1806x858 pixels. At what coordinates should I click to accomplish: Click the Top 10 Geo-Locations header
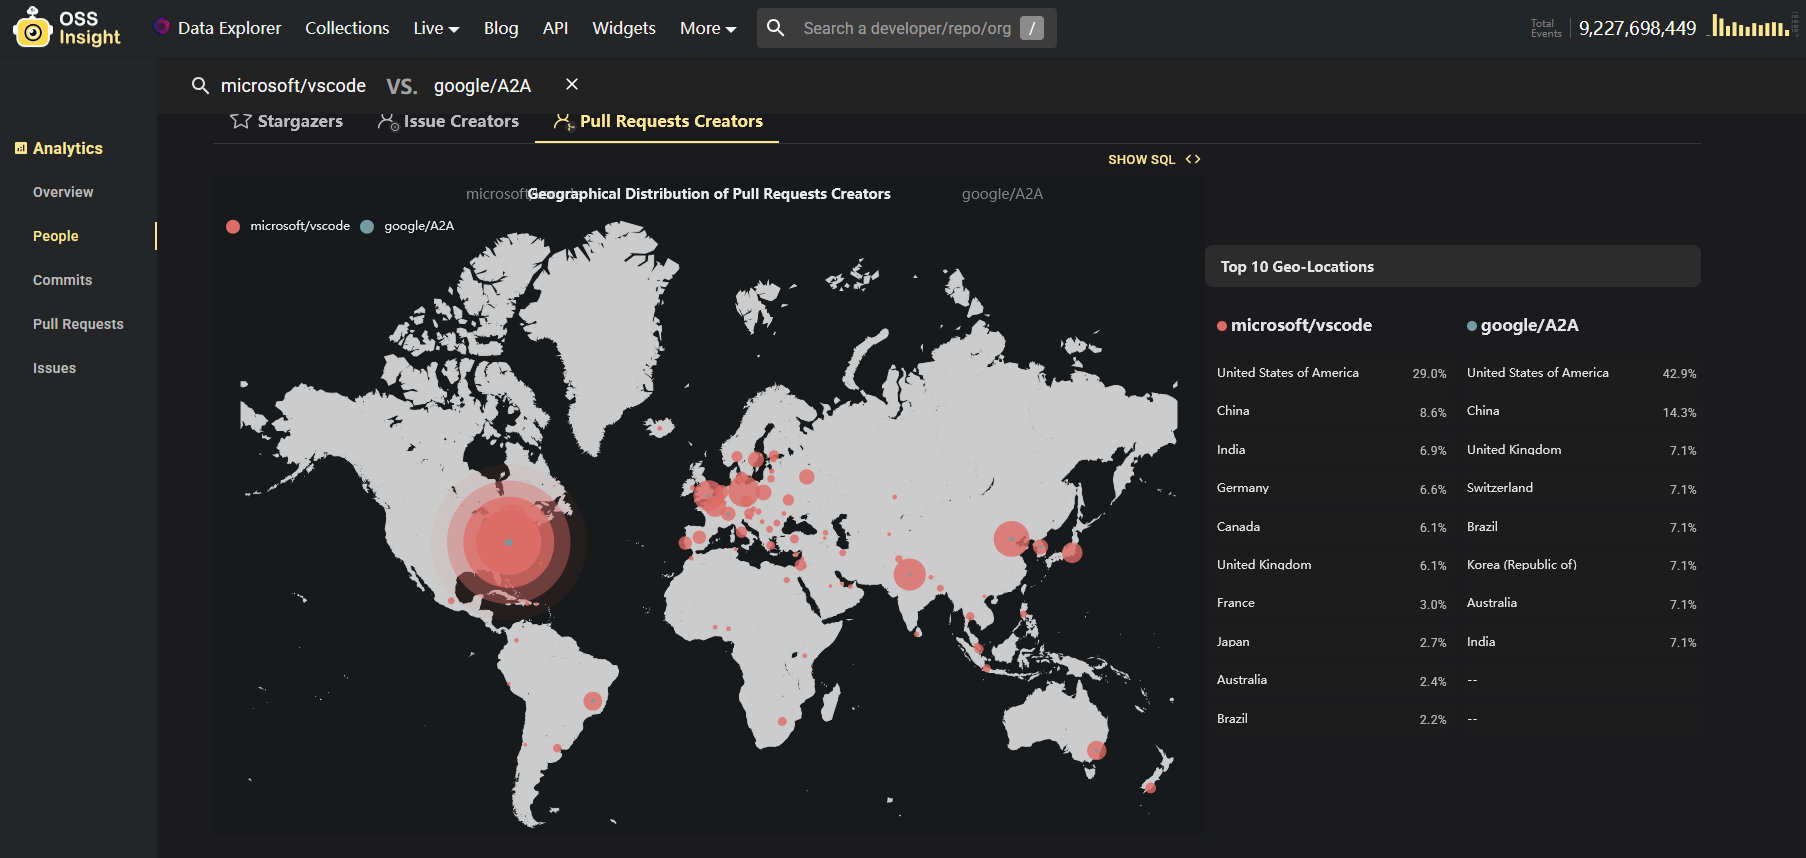[x=1452, y=266]
